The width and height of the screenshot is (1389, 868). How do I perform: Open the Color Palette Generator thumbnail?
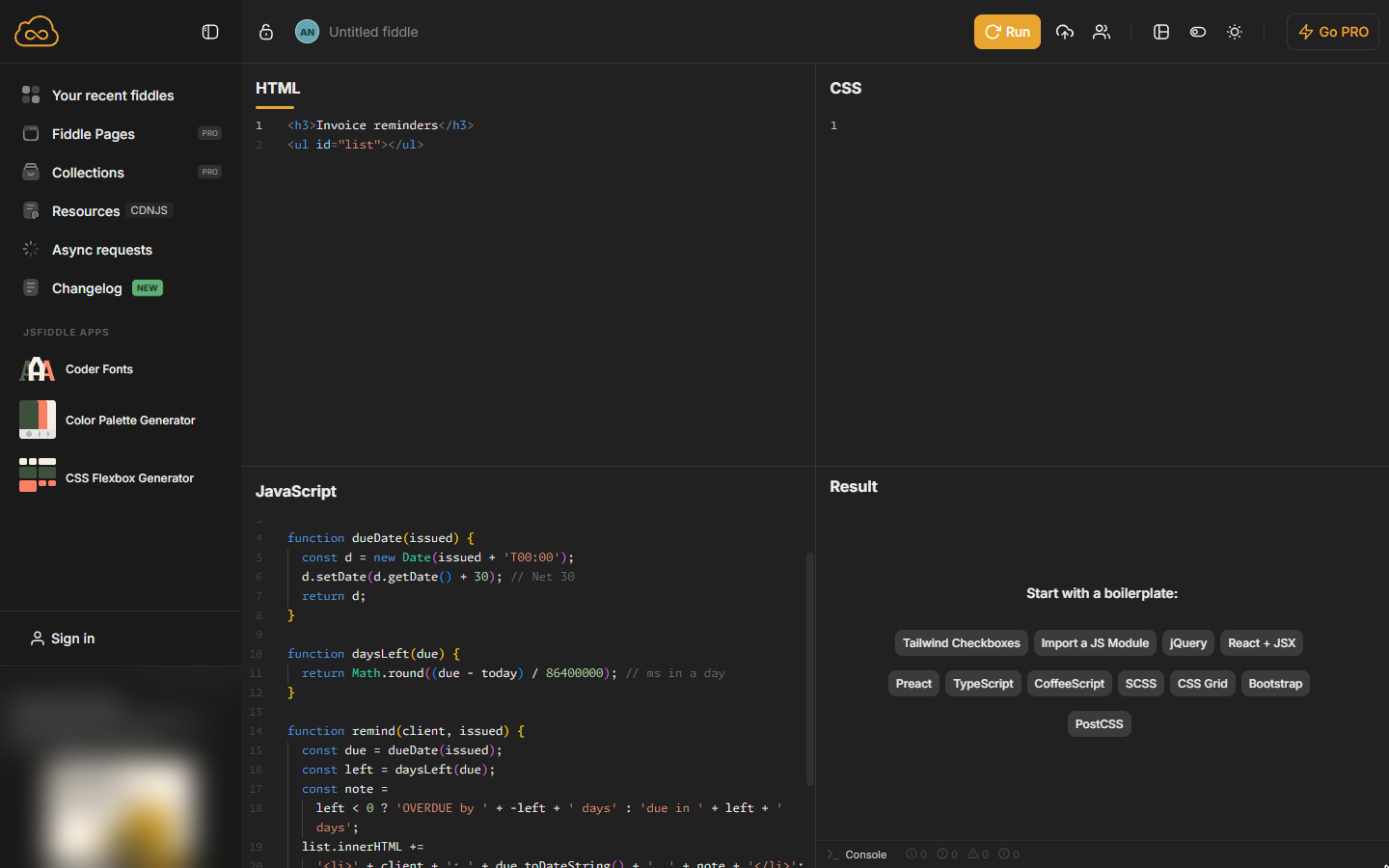click(37, 420)
